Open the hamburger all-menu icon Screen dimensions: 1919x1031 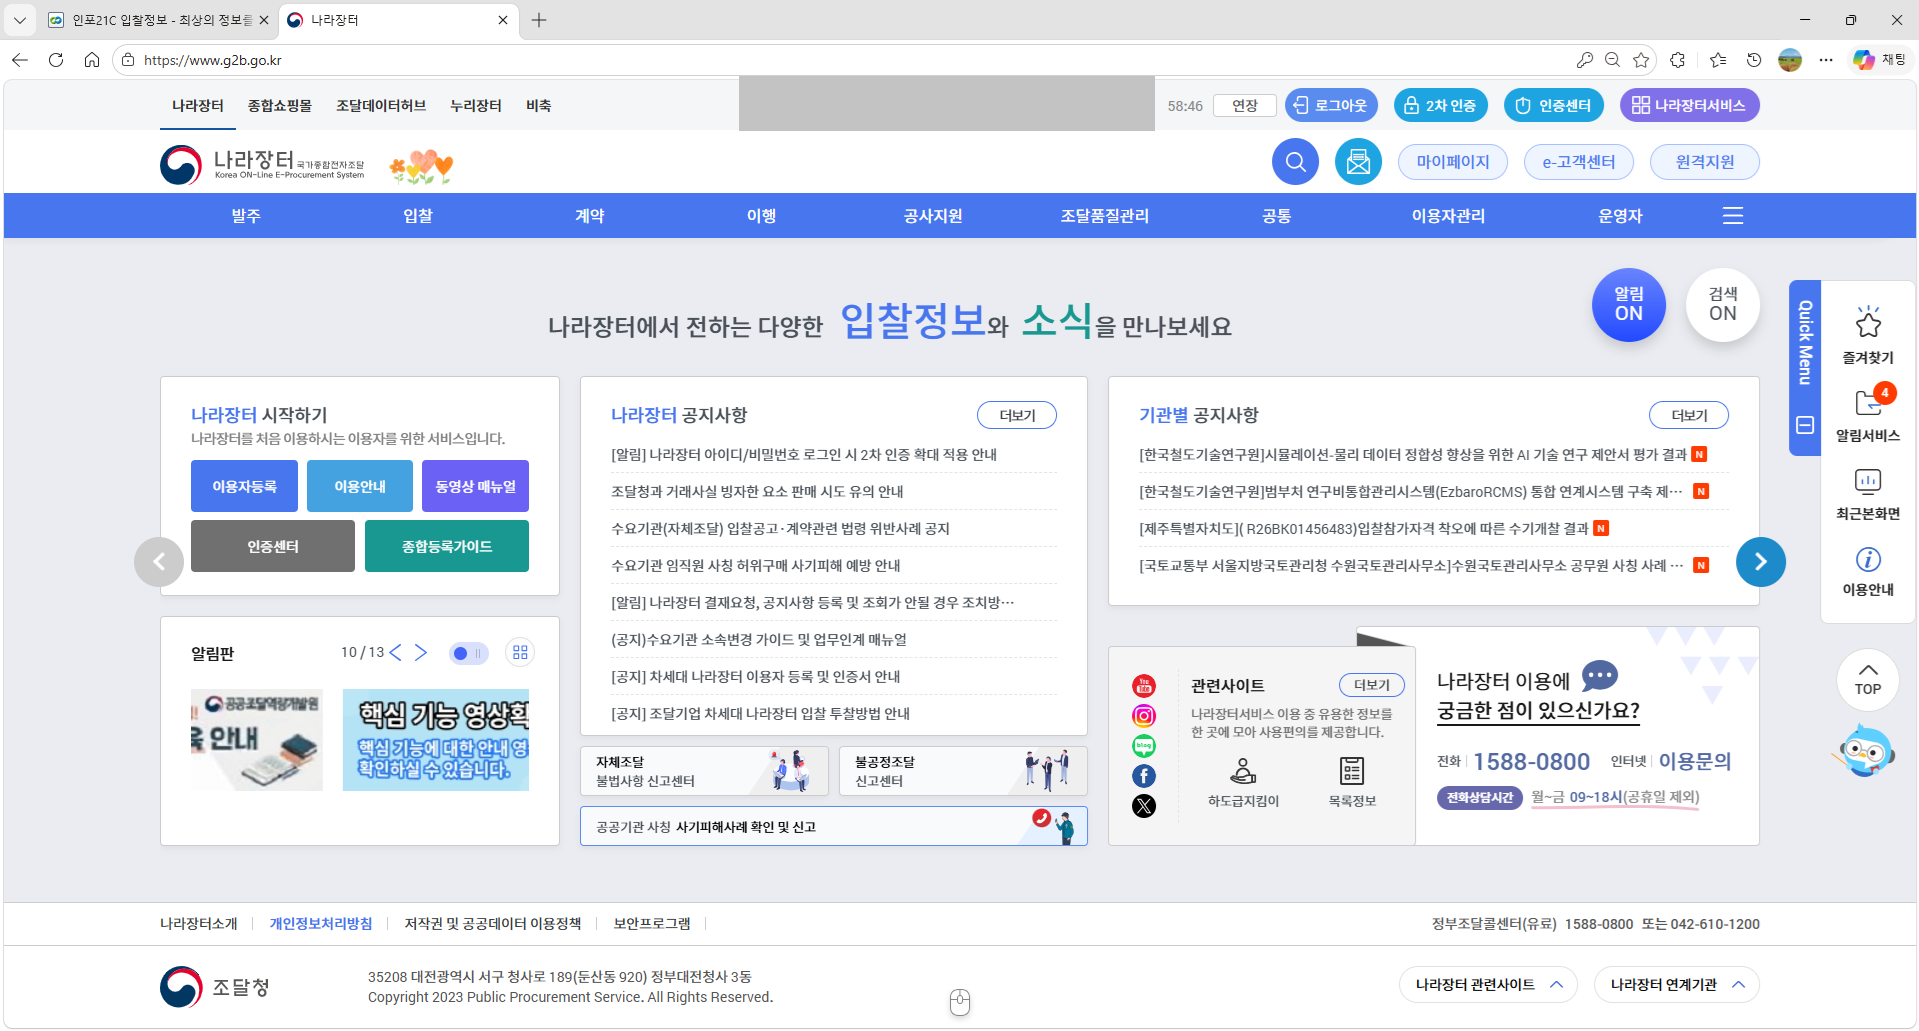1733,216
